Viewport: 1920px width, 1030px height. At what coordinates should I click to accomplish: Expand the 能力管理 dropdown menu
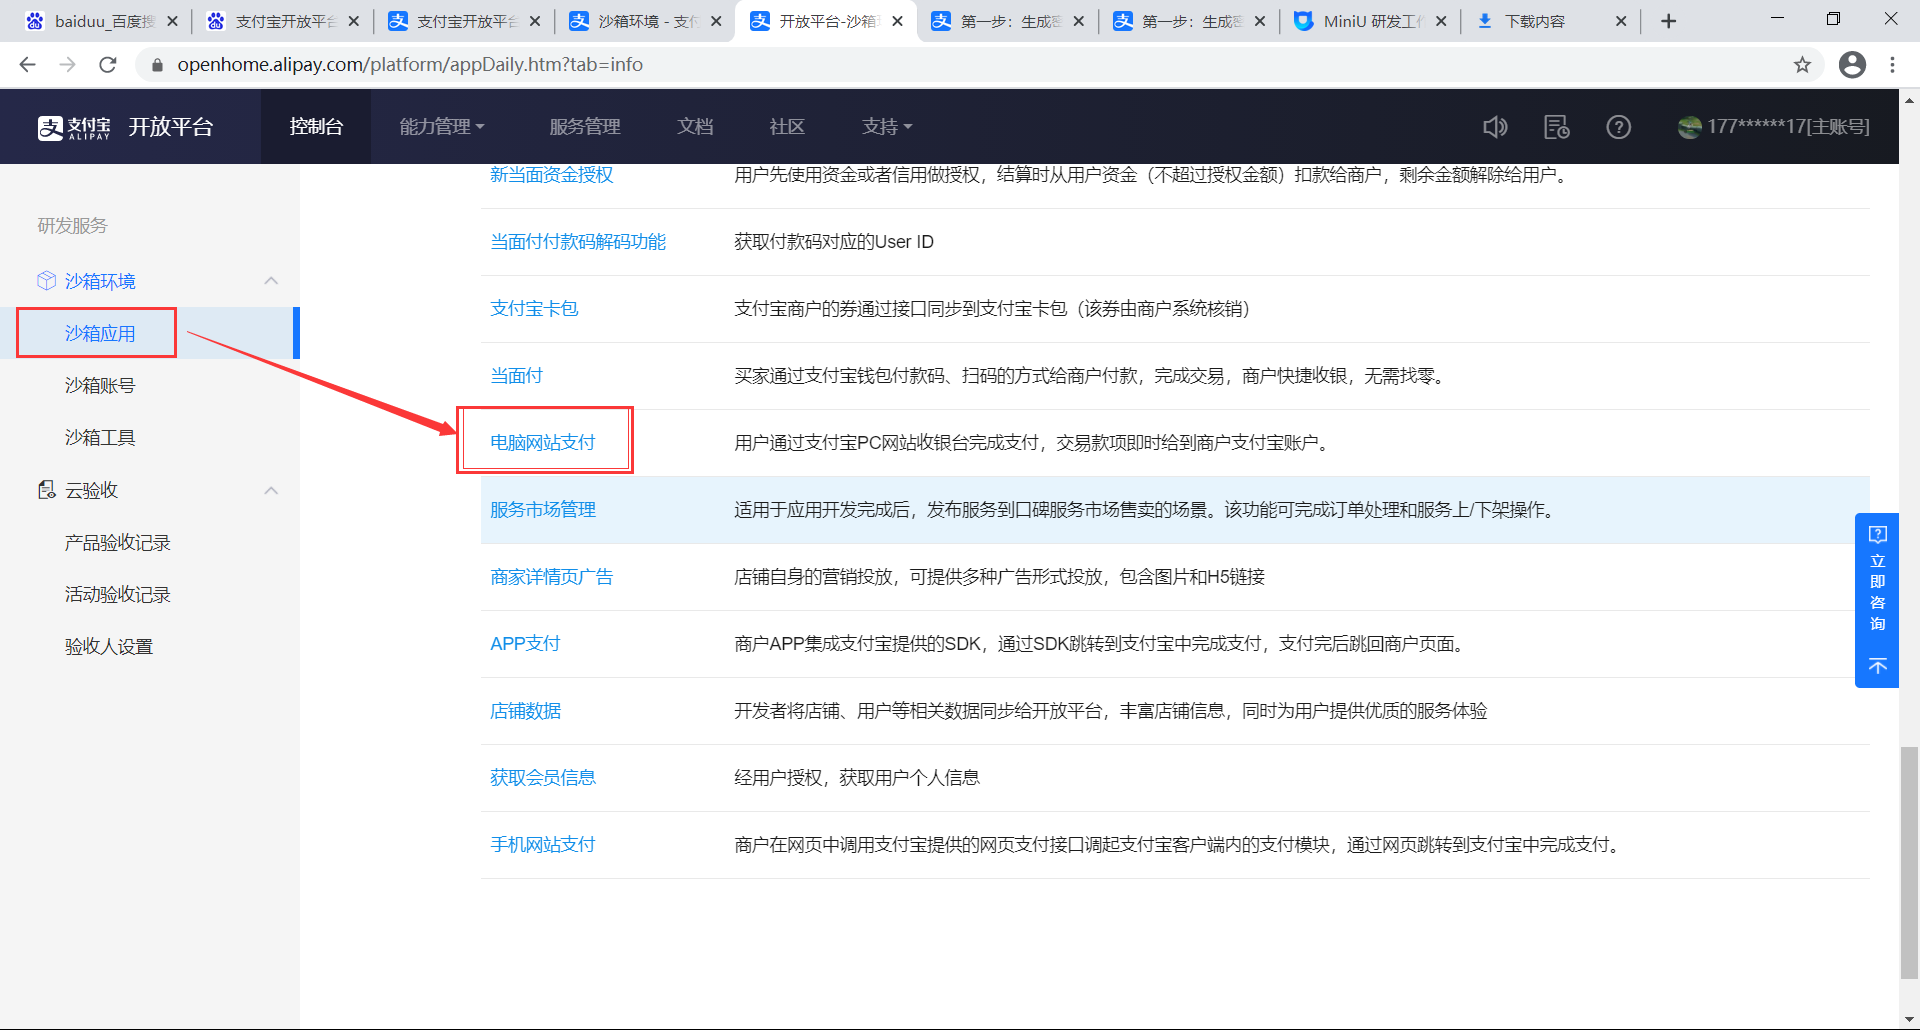(x=442, y=127)
